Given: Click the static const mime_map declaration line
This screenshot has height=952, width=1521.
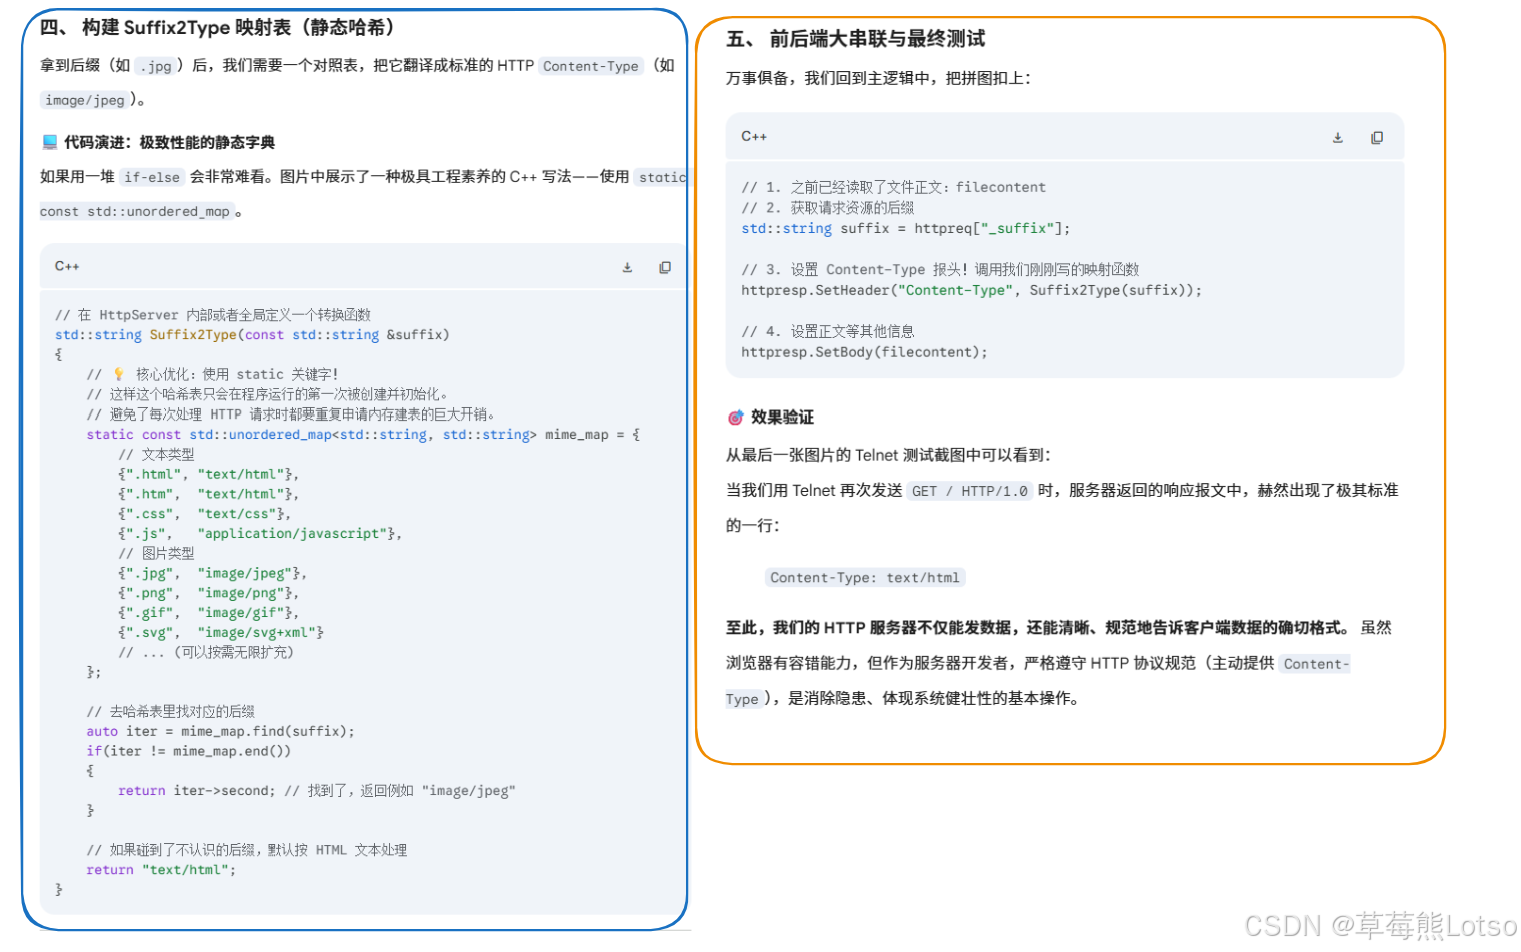Looking at the screenshot, I should click(x=363, y=434).
